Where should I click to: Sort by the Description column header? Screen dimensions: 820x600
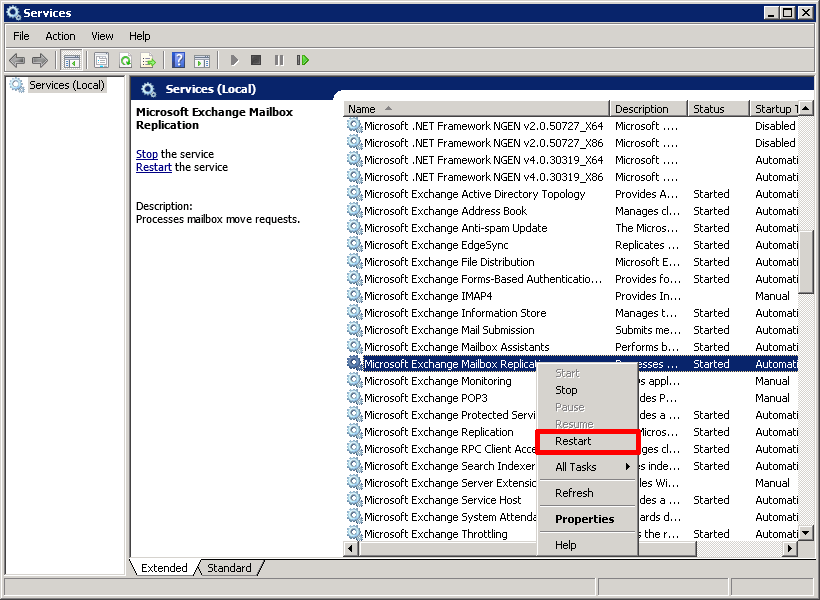tap(648, 109)
